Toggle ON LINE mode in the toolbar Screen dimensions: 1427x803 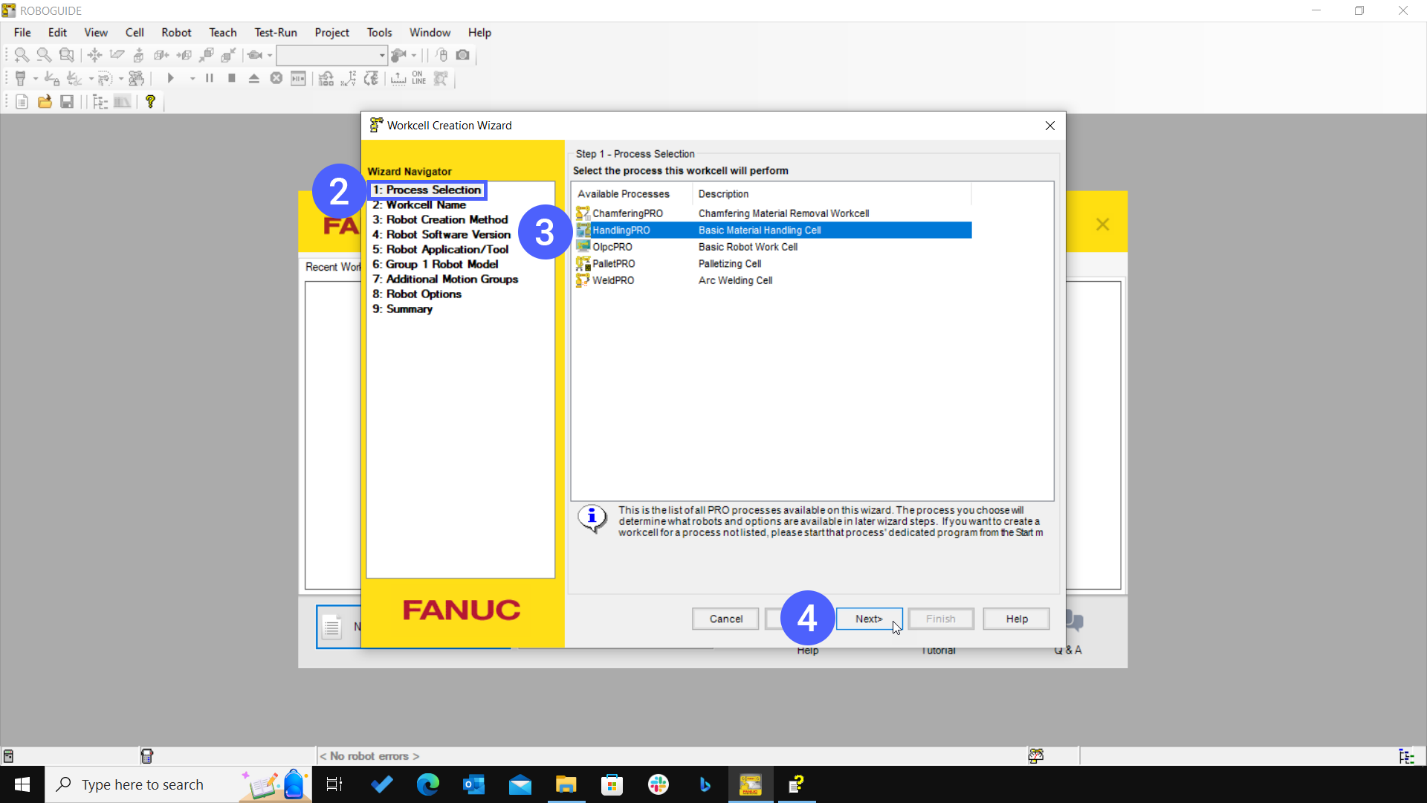(418, 78)
